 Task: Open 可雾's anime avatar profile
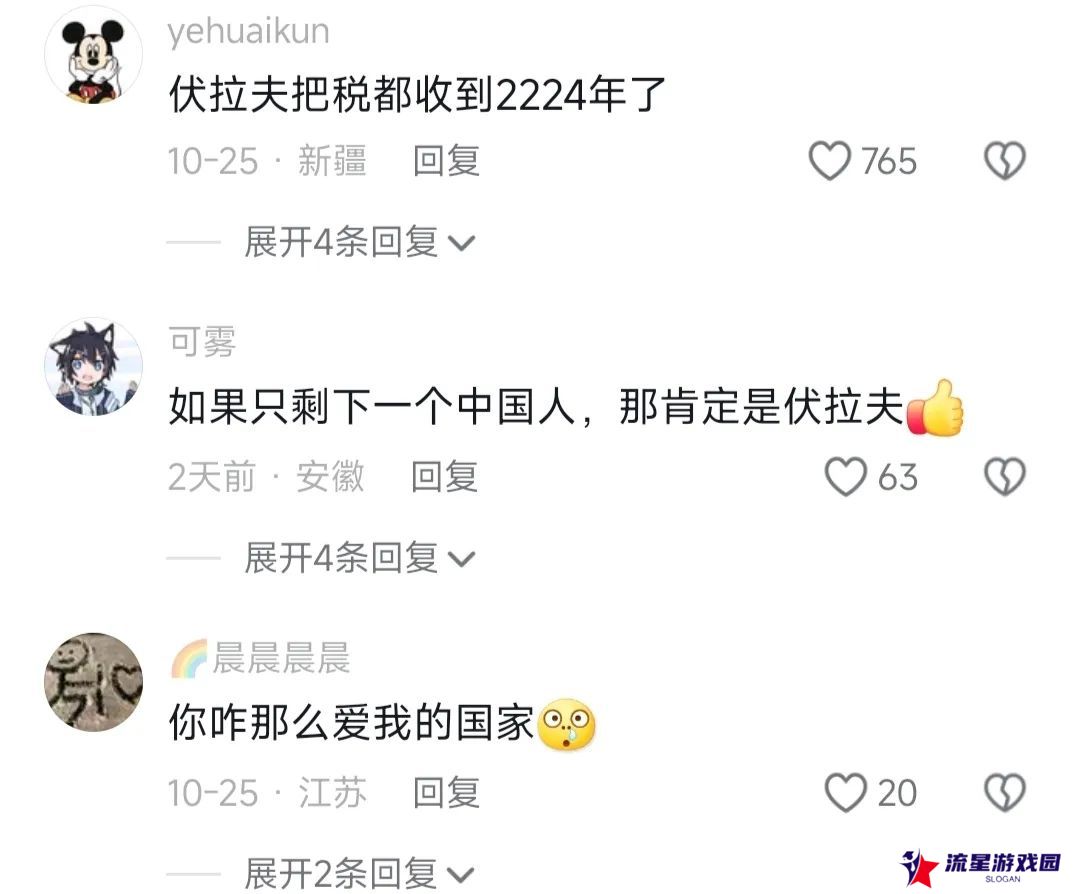93,366
